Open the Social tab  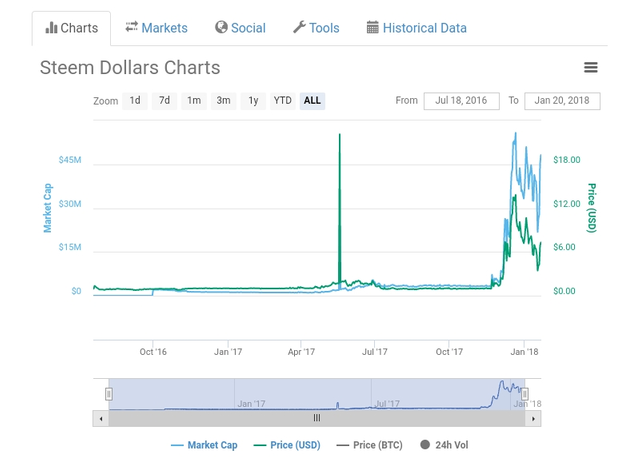(x=240, y=28)
